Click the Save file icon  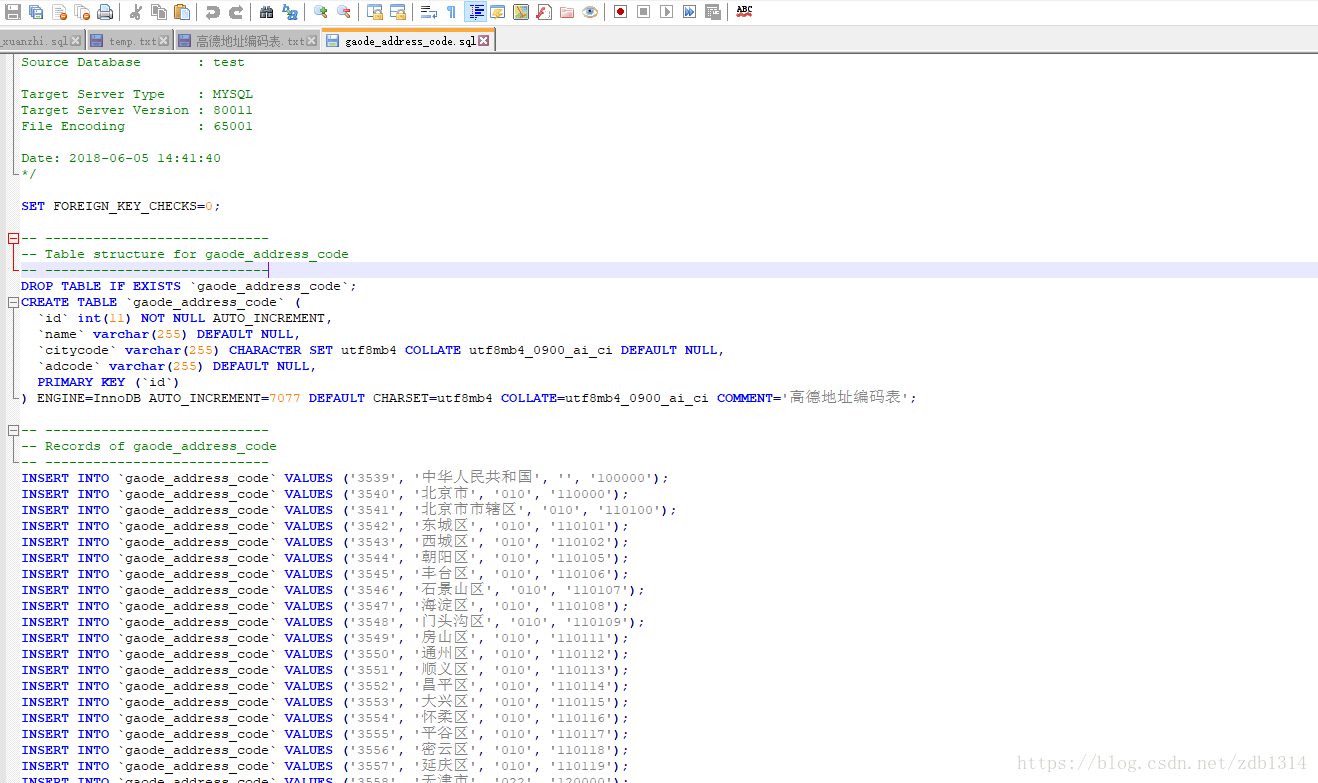click(x=12, y=12)
